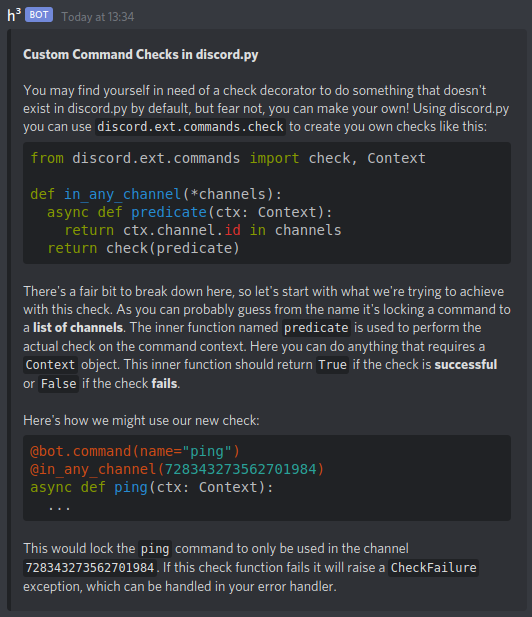Click the return check(predicate) code line
Image resolution: width=532 pixels, height=617 pixels.
click(x=143, y=248)
